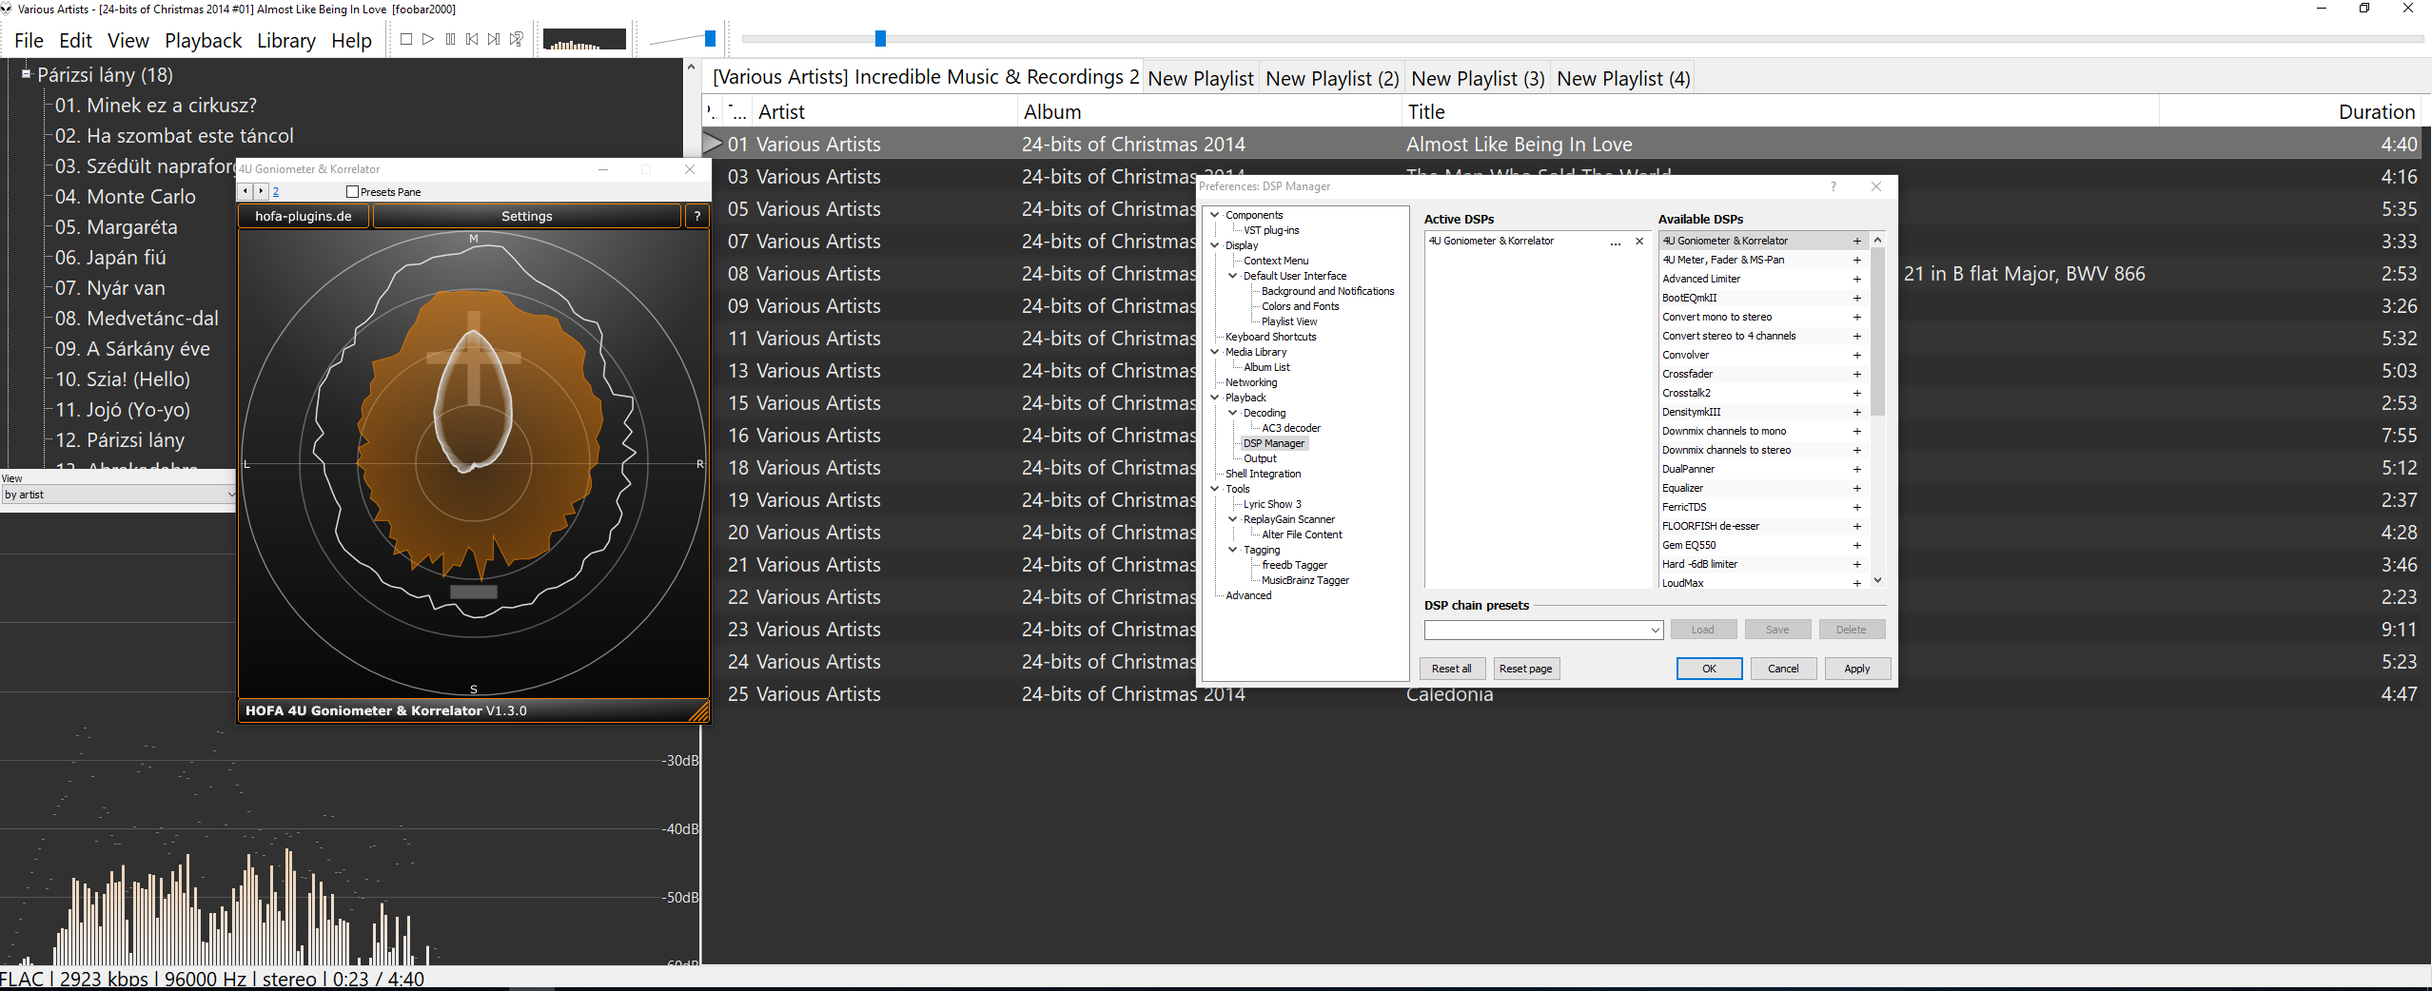Open the DSP chain presets combo box
The image size is (2432, 991).
pos(1543,630)
